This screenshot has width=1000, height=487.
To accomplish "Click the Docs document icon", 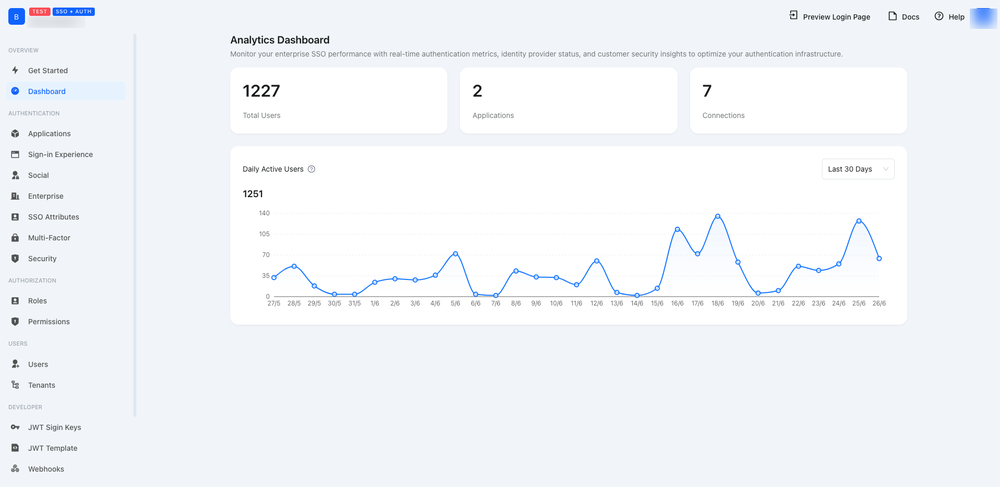I will (892, 16).
